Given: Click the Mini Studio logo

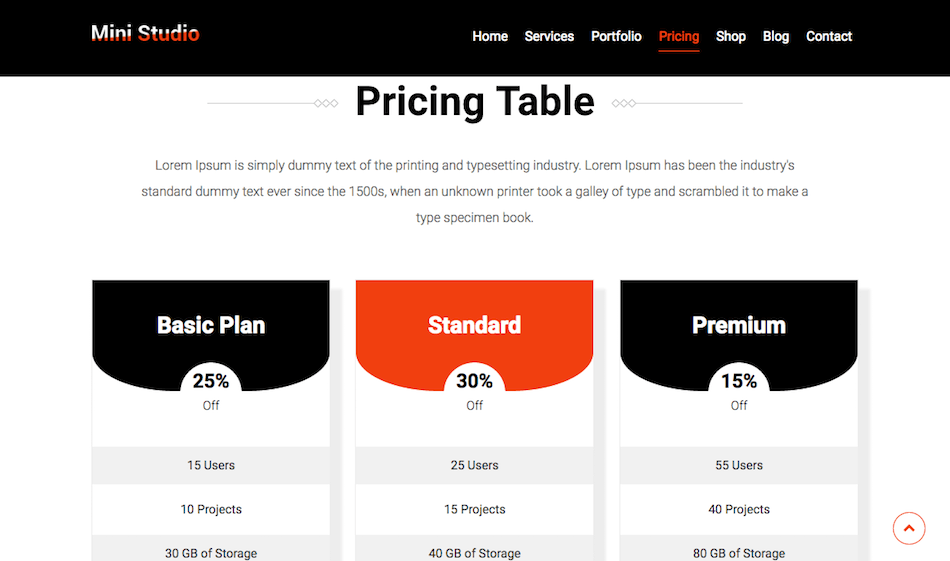Looking at the screenshot, I should (x=145, y=33).
